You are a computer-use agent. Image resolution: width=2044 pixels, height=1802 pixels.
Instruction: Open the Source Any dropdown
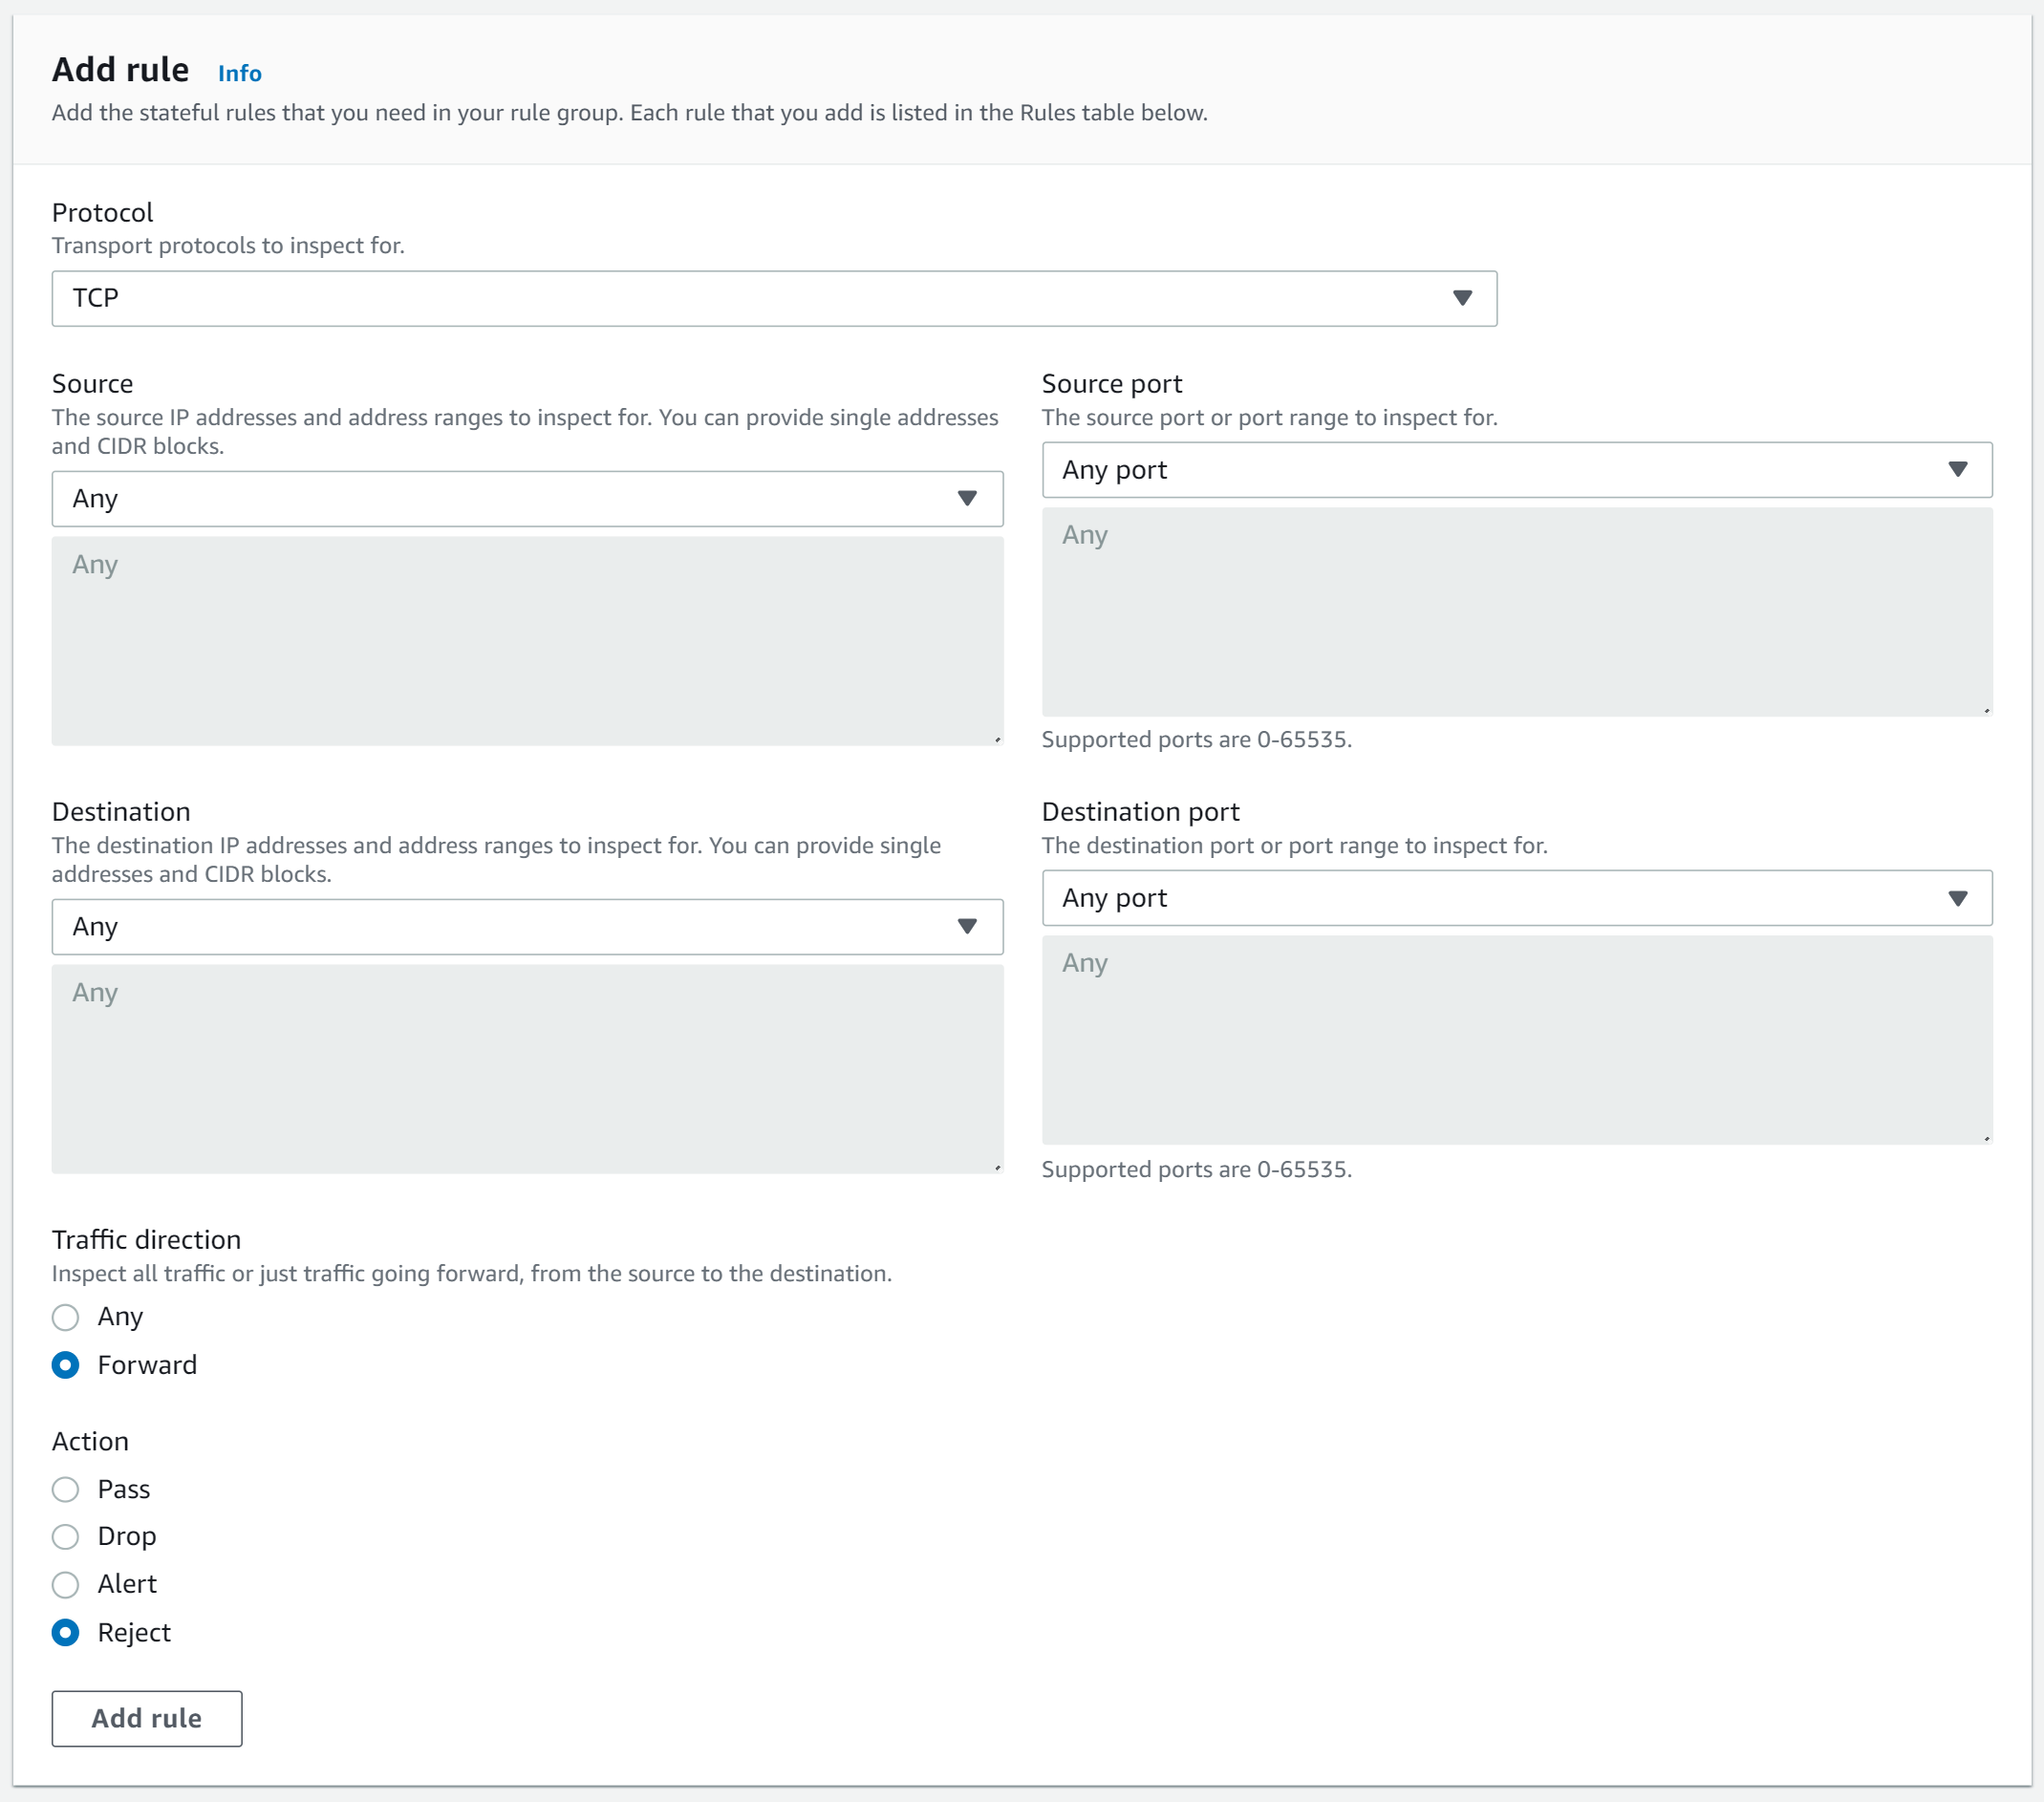click(x=527, y=498)
